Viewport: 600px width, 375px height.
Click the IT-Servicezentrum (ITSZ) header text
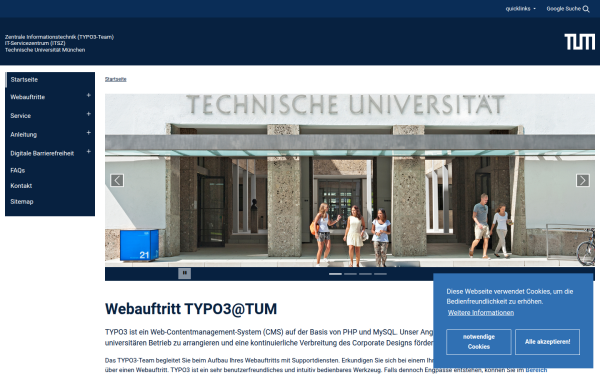pyautogui.click(x=35, y=43)
